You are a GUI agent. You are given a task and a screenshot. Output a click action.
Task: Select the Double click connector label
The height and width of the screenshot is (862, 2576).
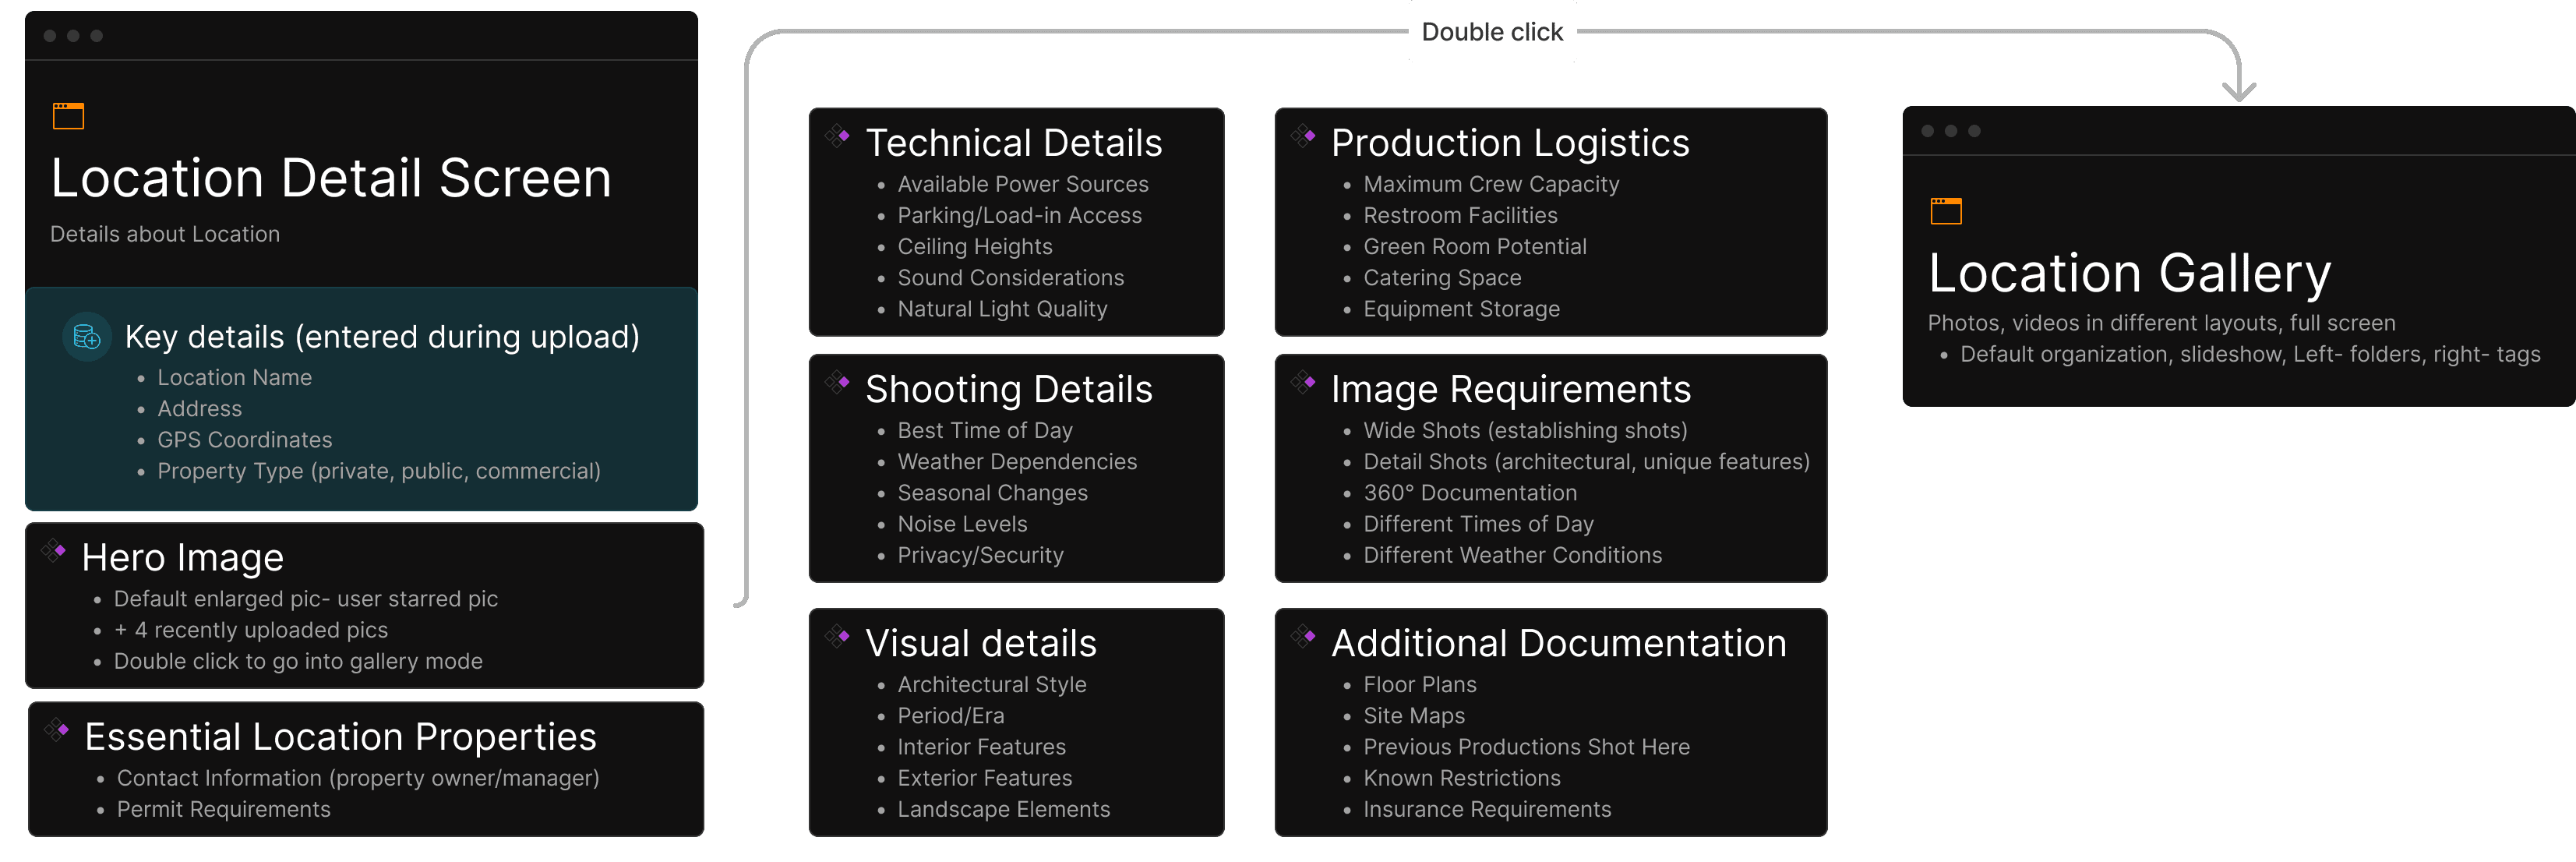point(1491,32)
